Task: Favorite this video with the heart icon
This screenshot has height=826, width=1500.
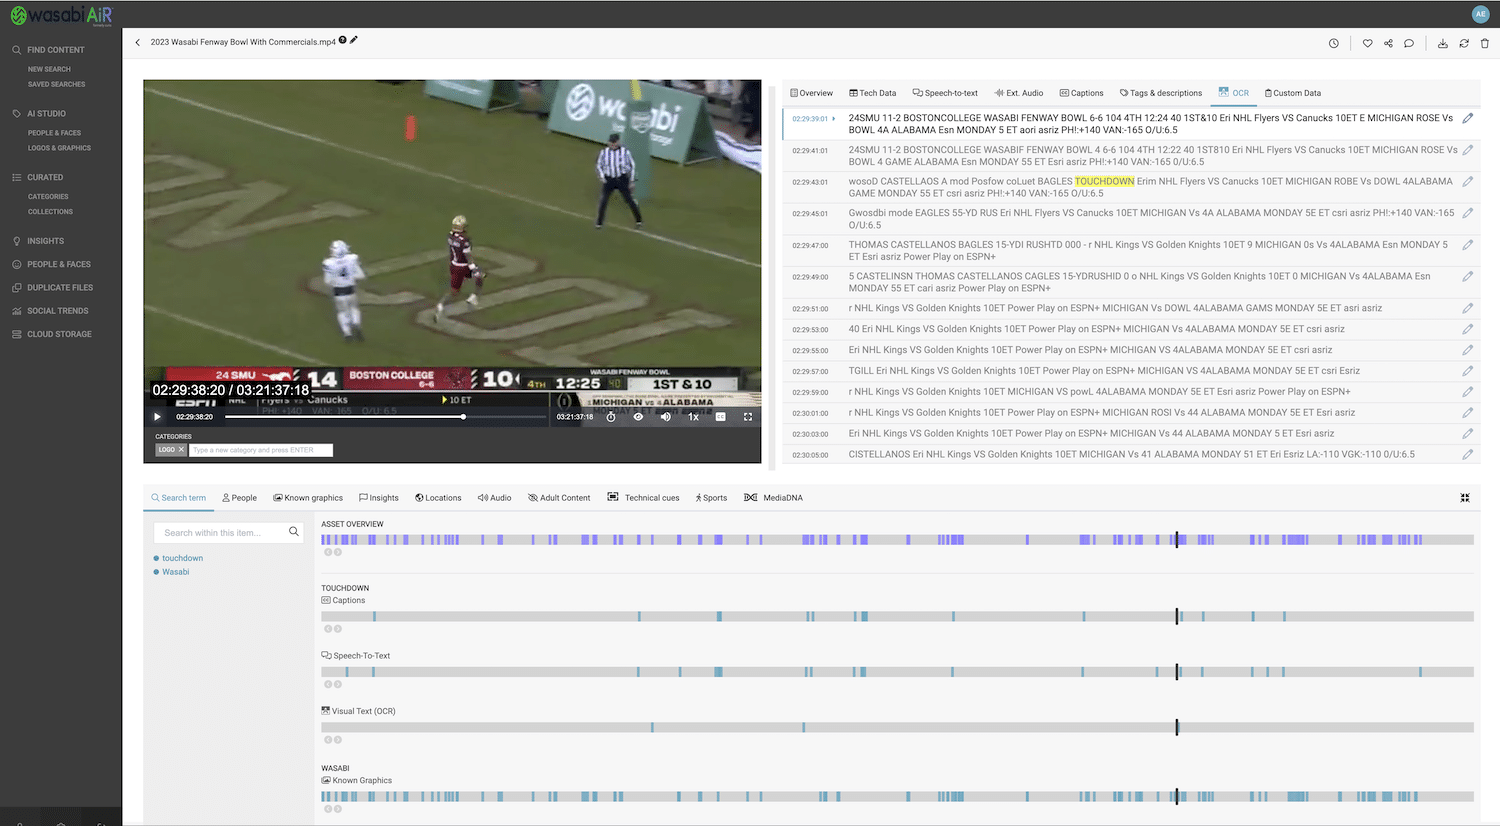Action: [1368, 43]
